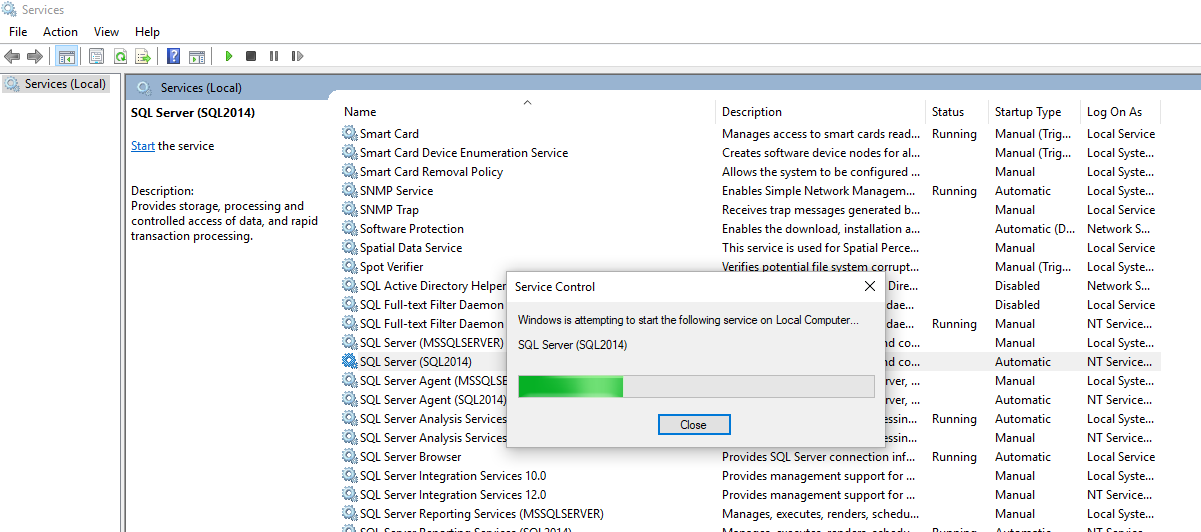
Task: Click gear icon beside SNMP Trap
Action: (349, 210)
